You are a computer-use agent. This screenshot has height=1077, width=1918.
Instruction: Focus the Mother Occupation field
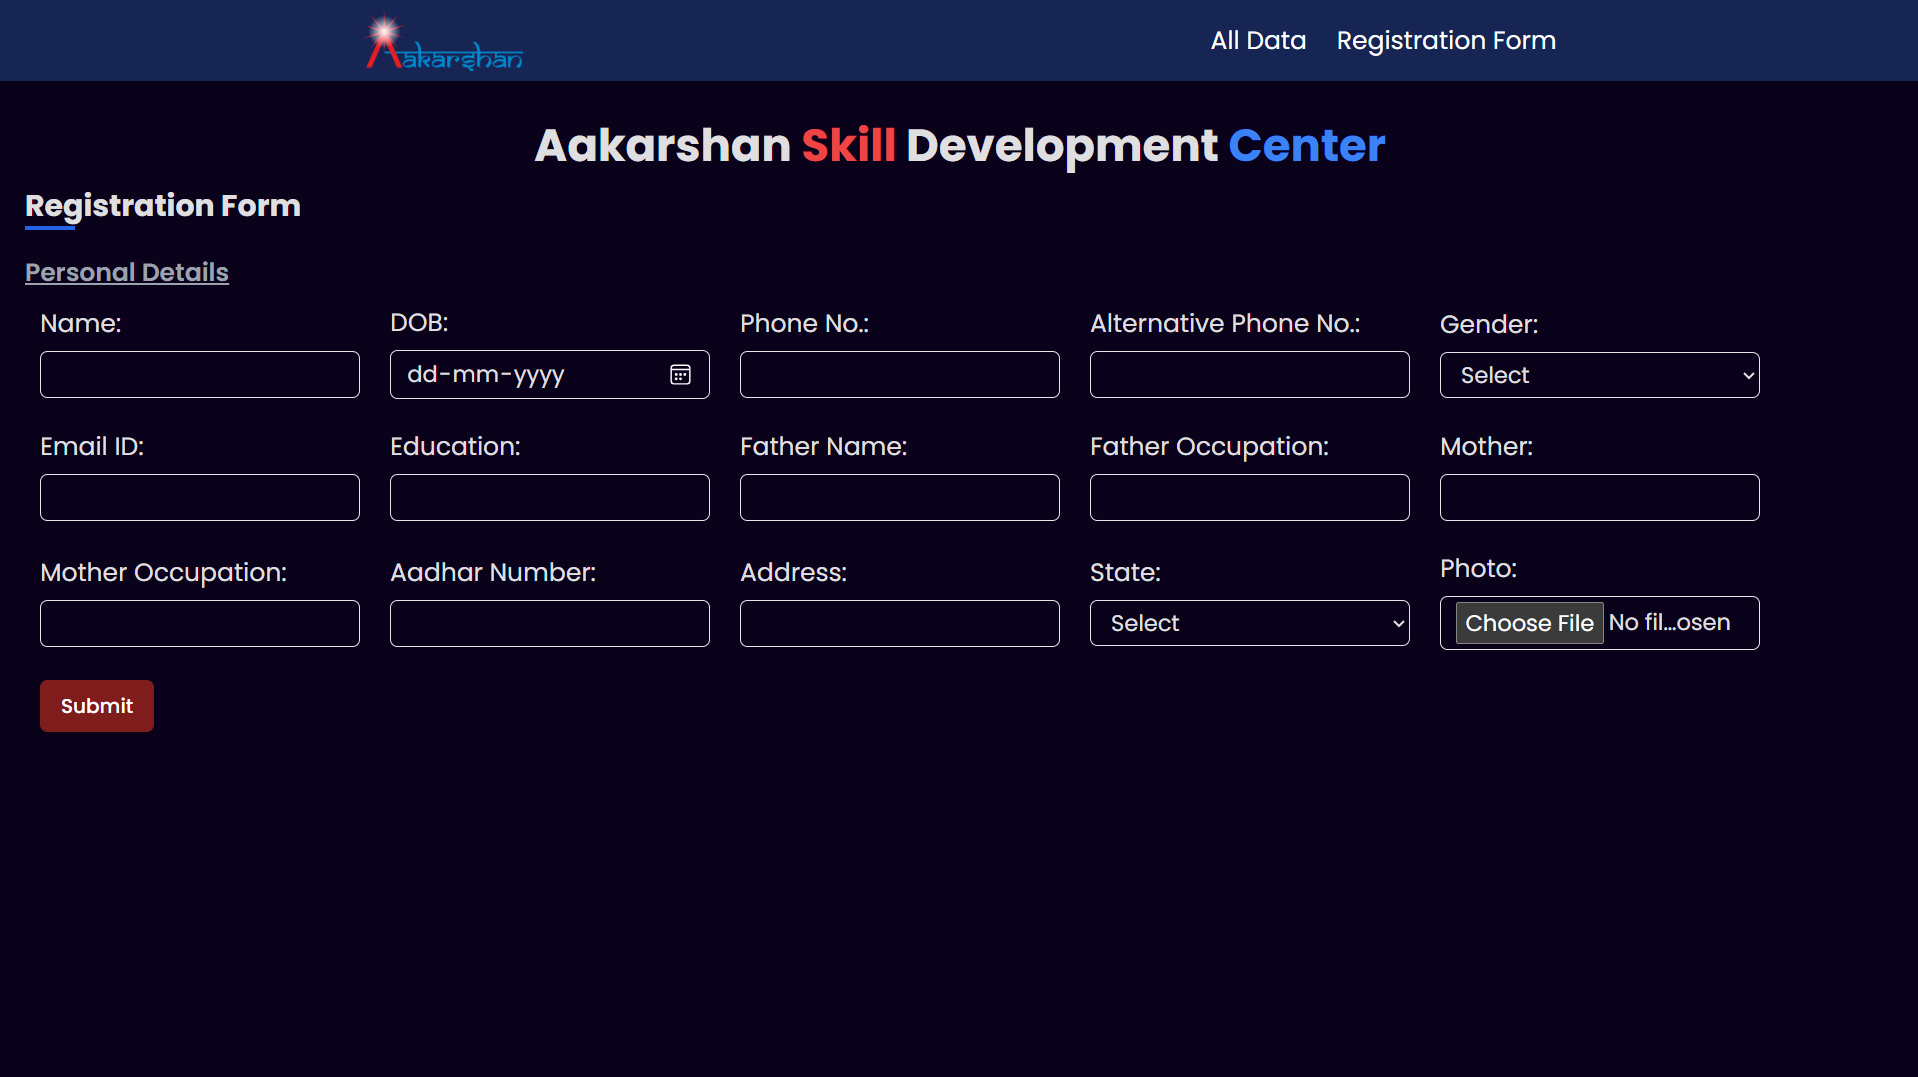[x=200, y=624]
